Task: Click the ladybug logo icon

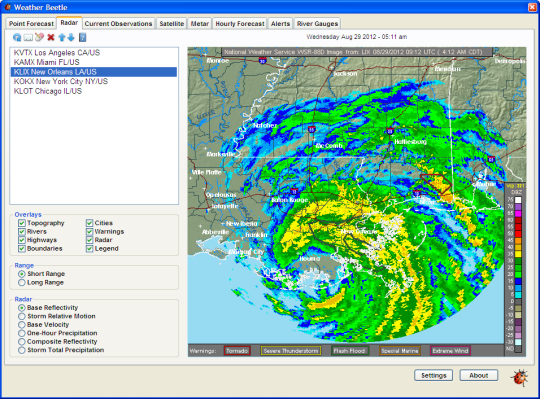Action: click(520, 377)
